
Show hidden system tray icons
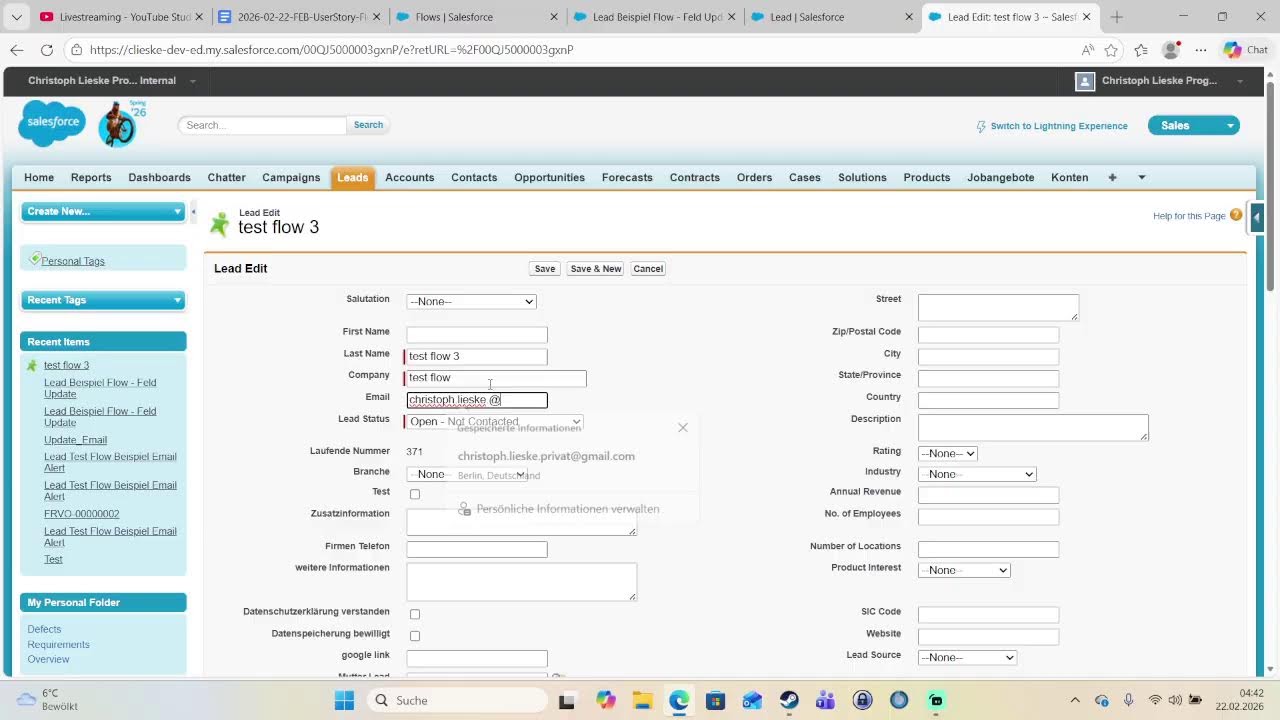point(1075,700)
